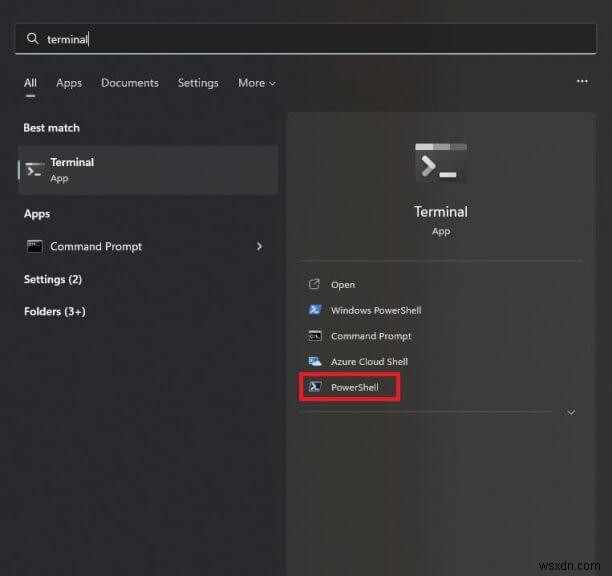Switch to the Apps tab
The height and width of the screenshot is (576, 612).
coord(69,83)
